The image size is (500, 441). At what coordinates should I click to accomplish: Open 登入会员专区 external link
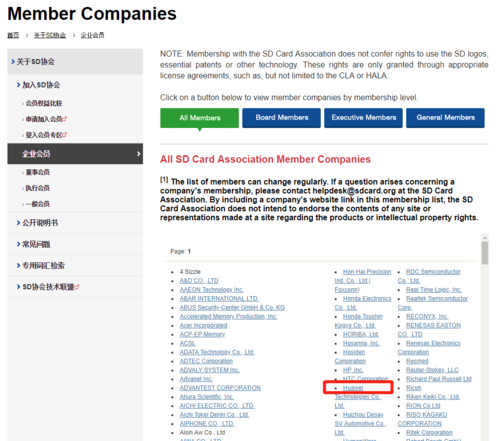click(x=46, y=135)
